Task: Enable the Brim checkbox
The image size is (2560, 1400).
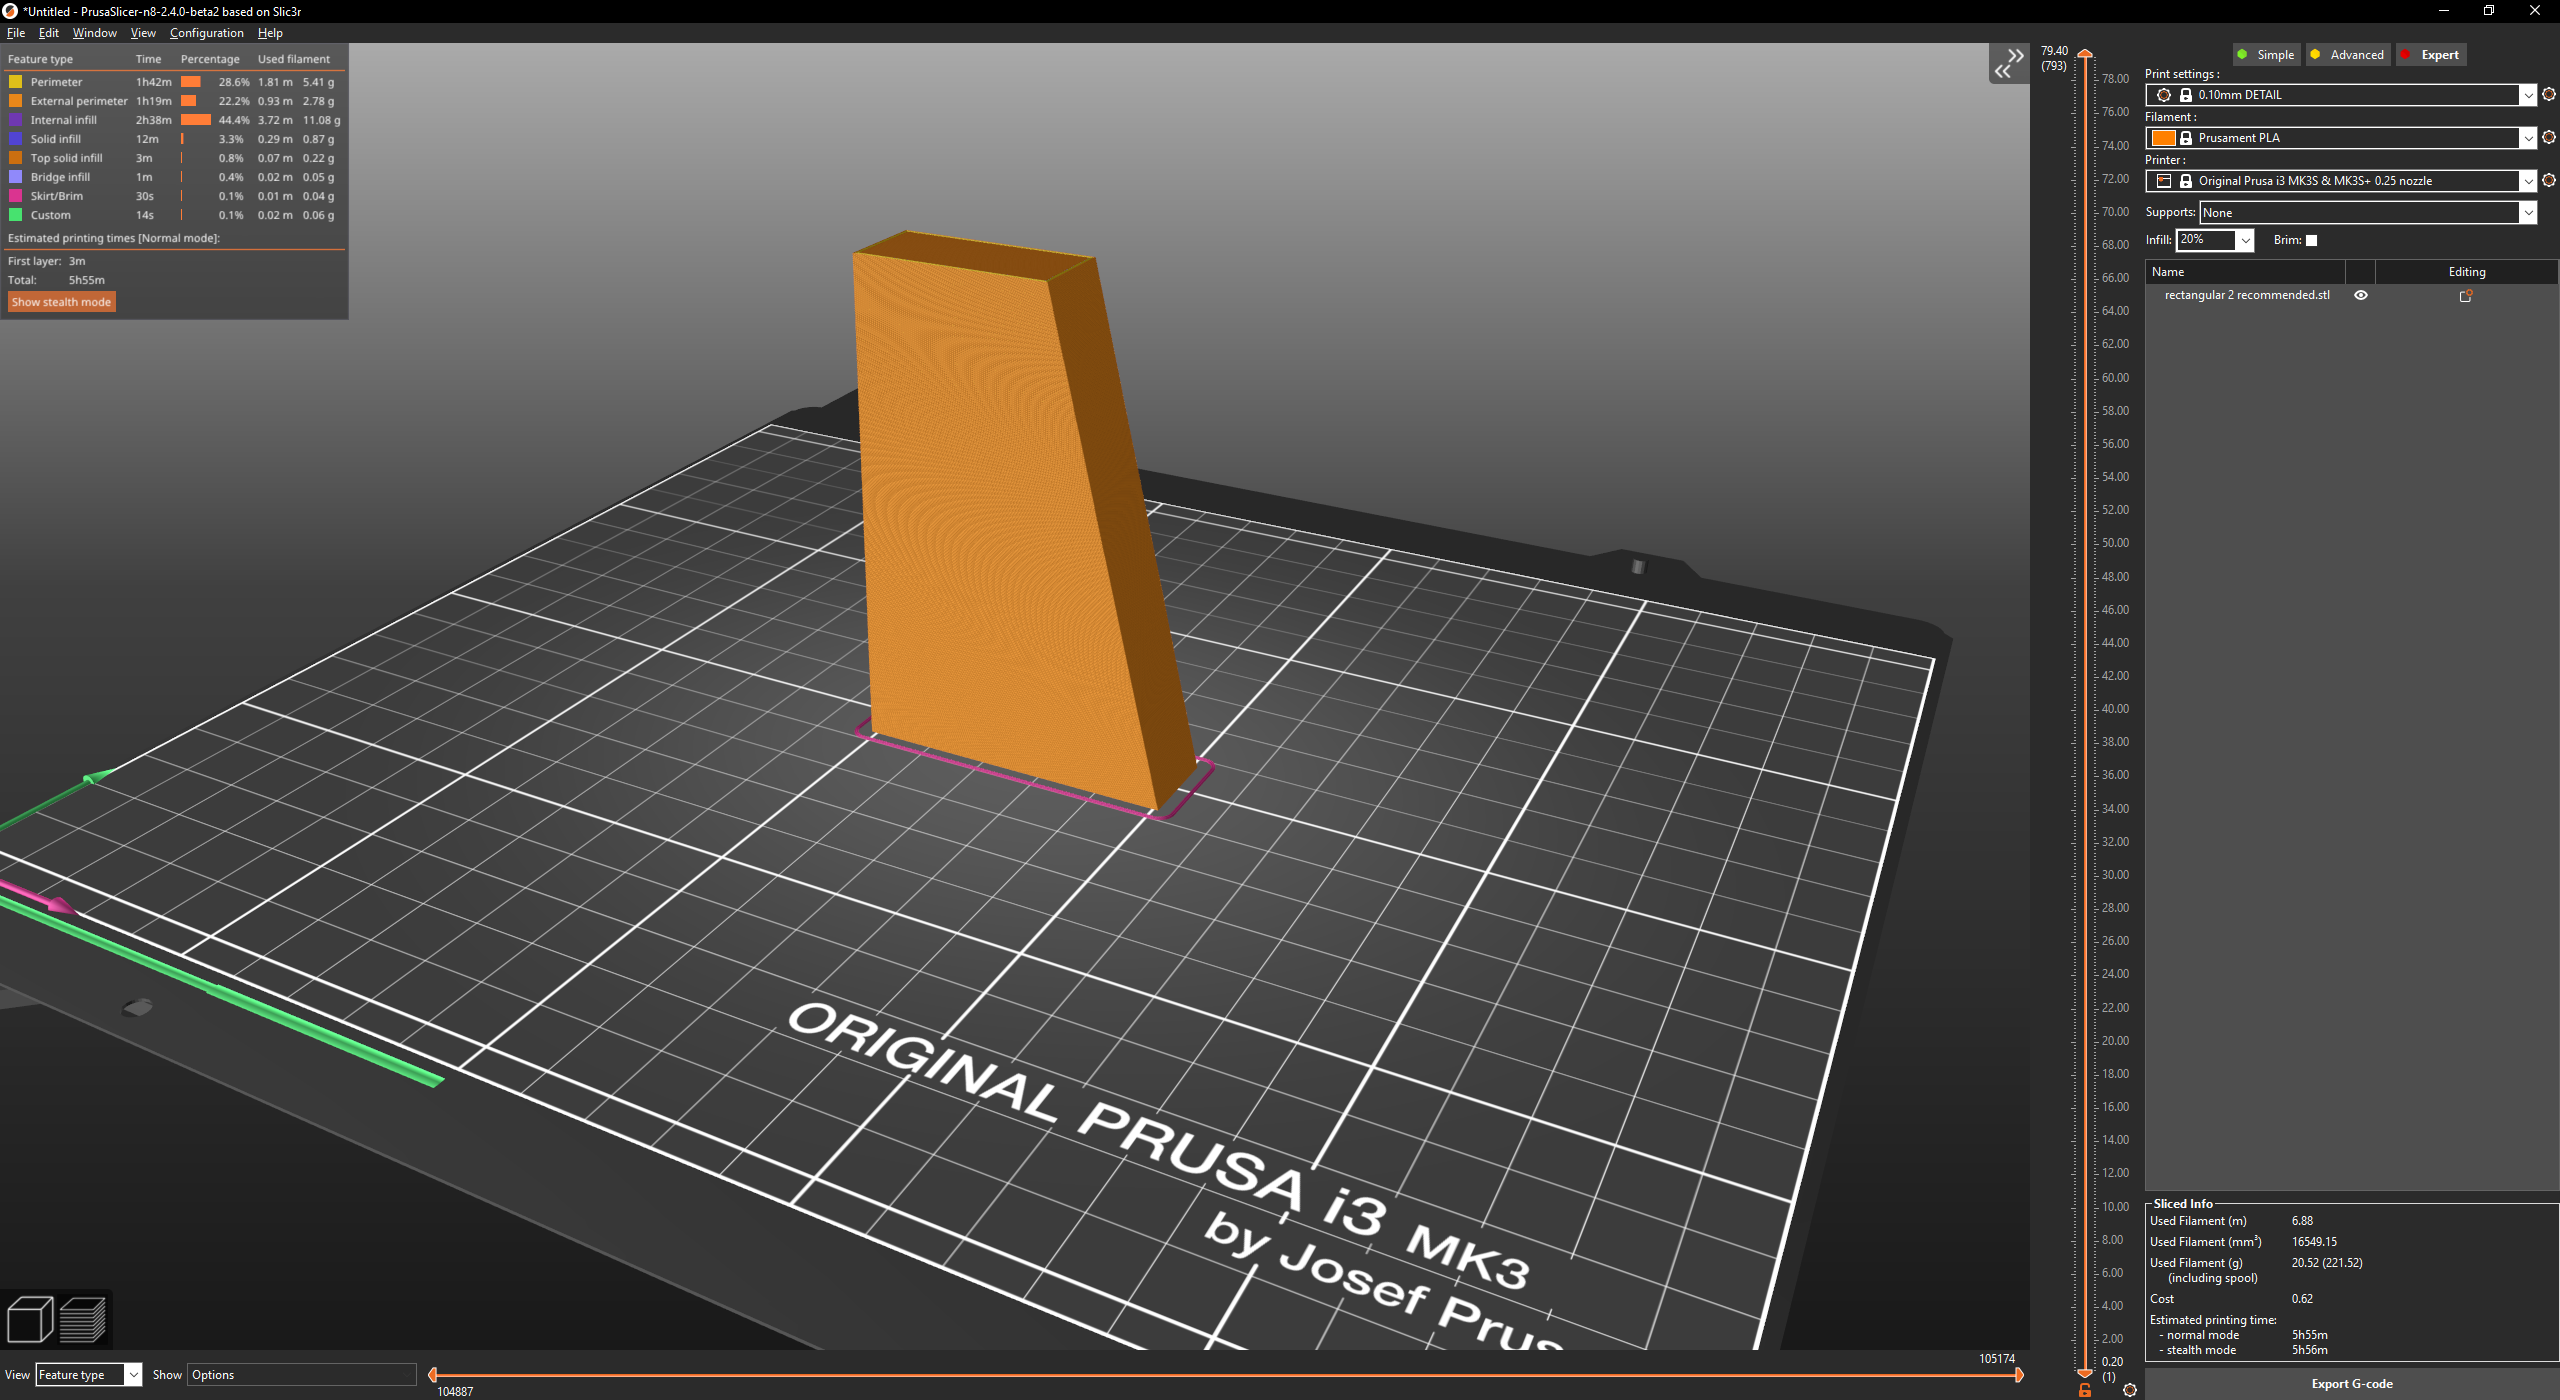Action: (2311, 240)
